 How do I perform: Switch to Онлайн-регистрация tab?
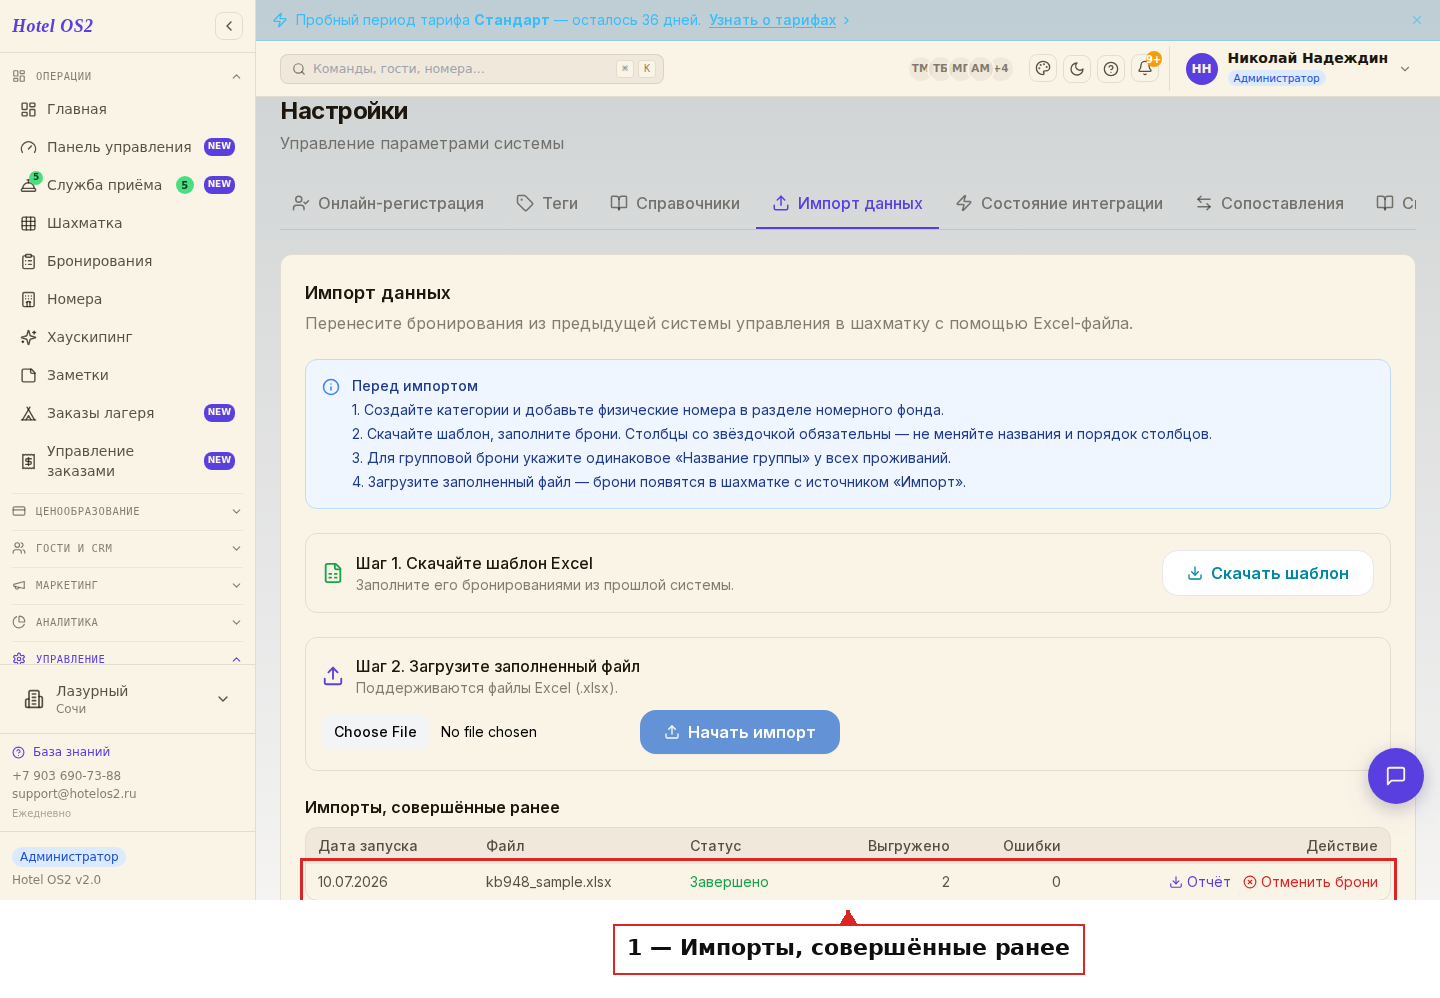coord(387,203)
